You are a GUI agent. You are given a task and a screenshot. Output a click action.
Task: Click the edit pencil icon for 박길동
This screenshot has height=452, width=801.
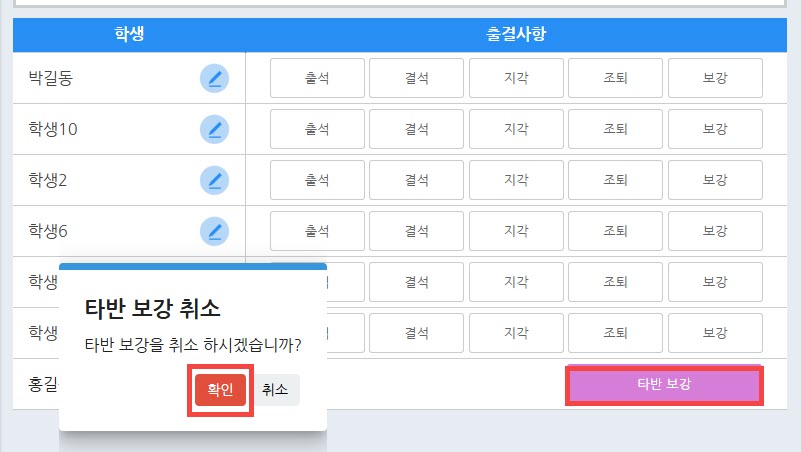click(x=215, y=78)
